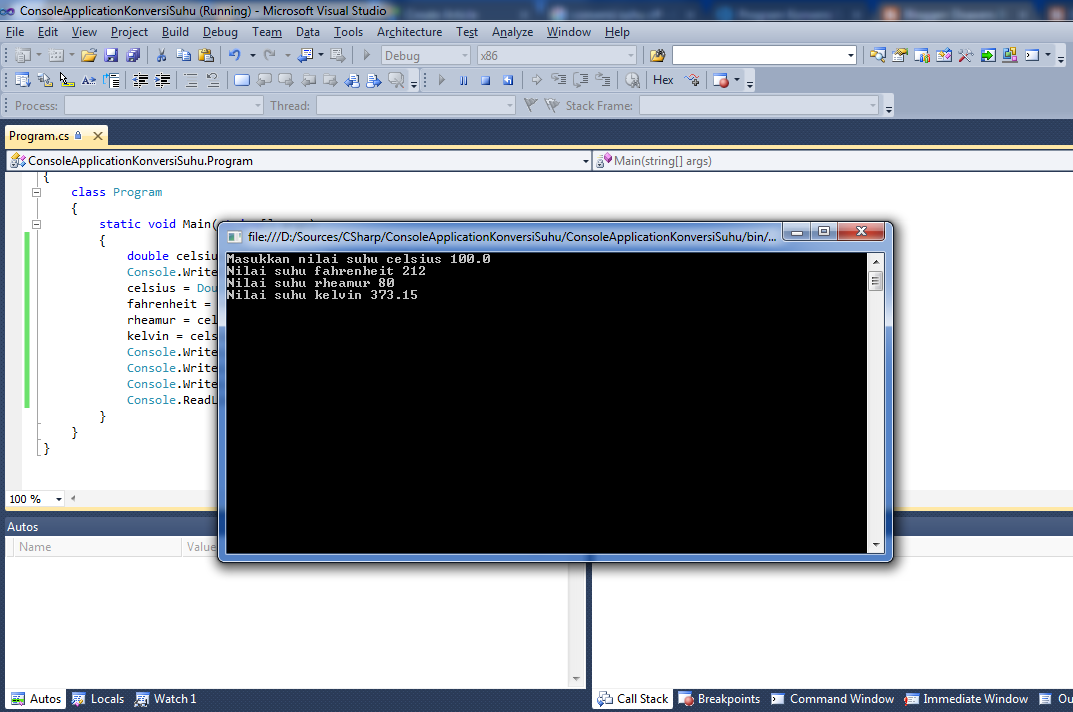
Task: Click the Display Quick Info icon
Action: pyautogui.click(x=66, y=80)
